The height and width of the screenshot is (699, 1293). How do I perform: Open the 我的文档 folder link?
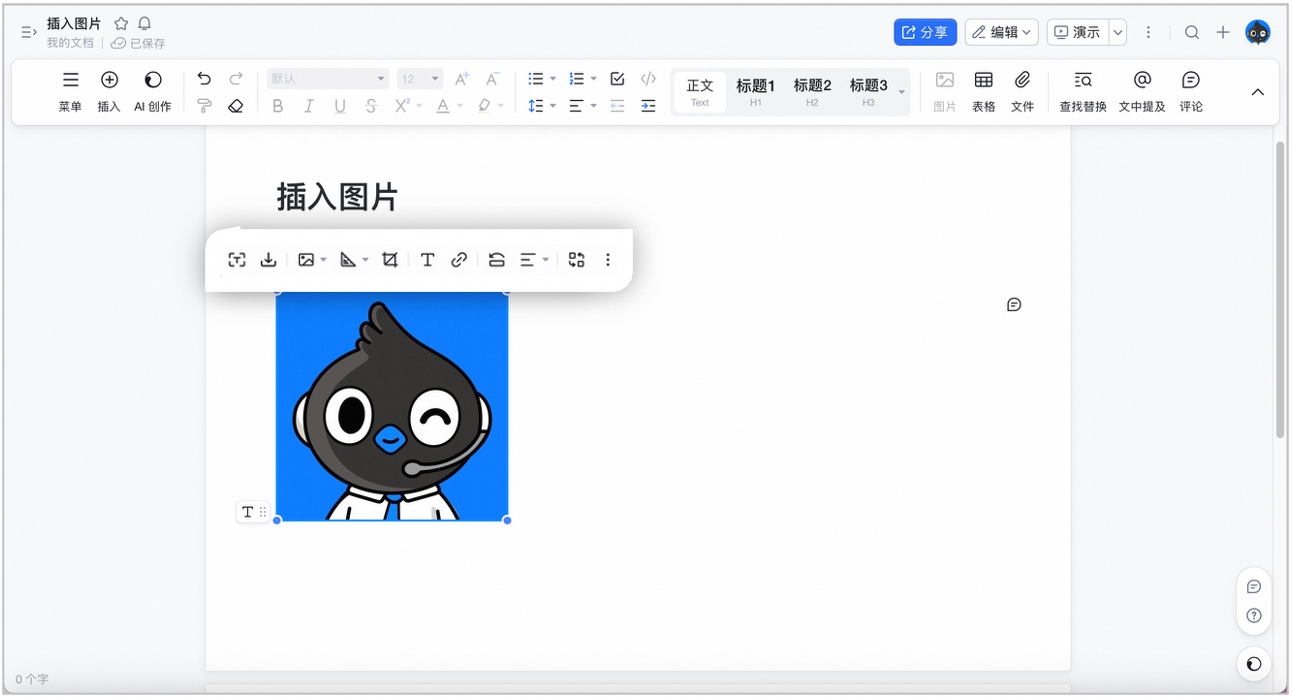point(70,43)
